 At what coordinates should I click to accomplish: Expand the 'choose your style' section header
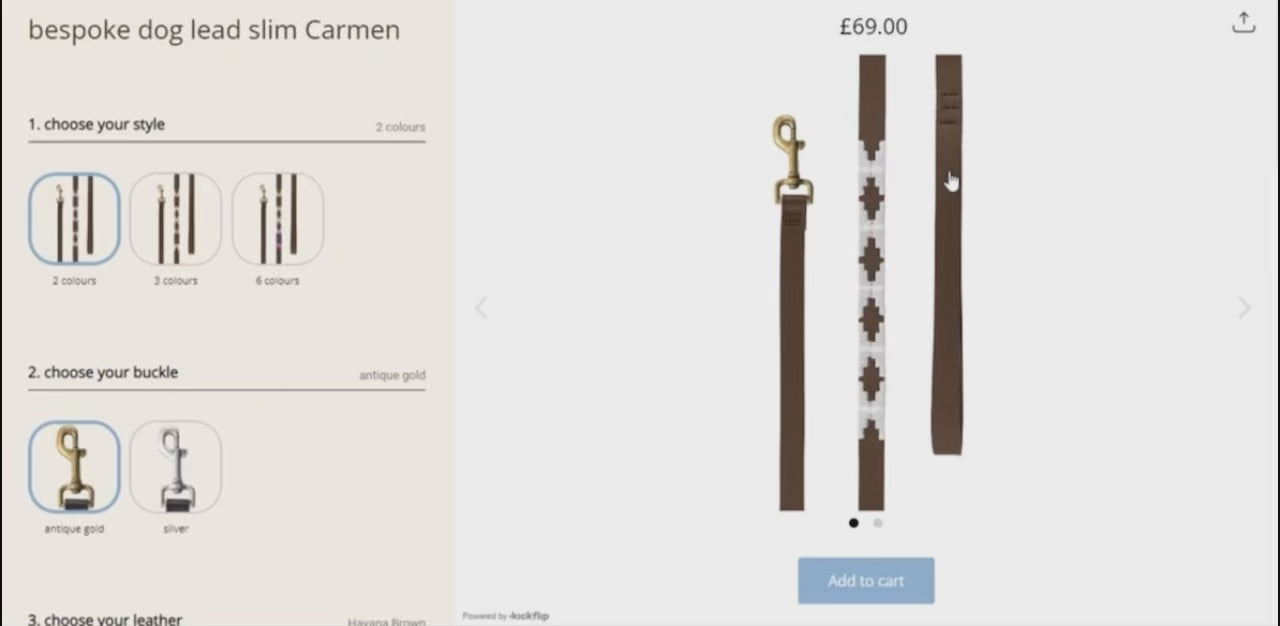227,125
